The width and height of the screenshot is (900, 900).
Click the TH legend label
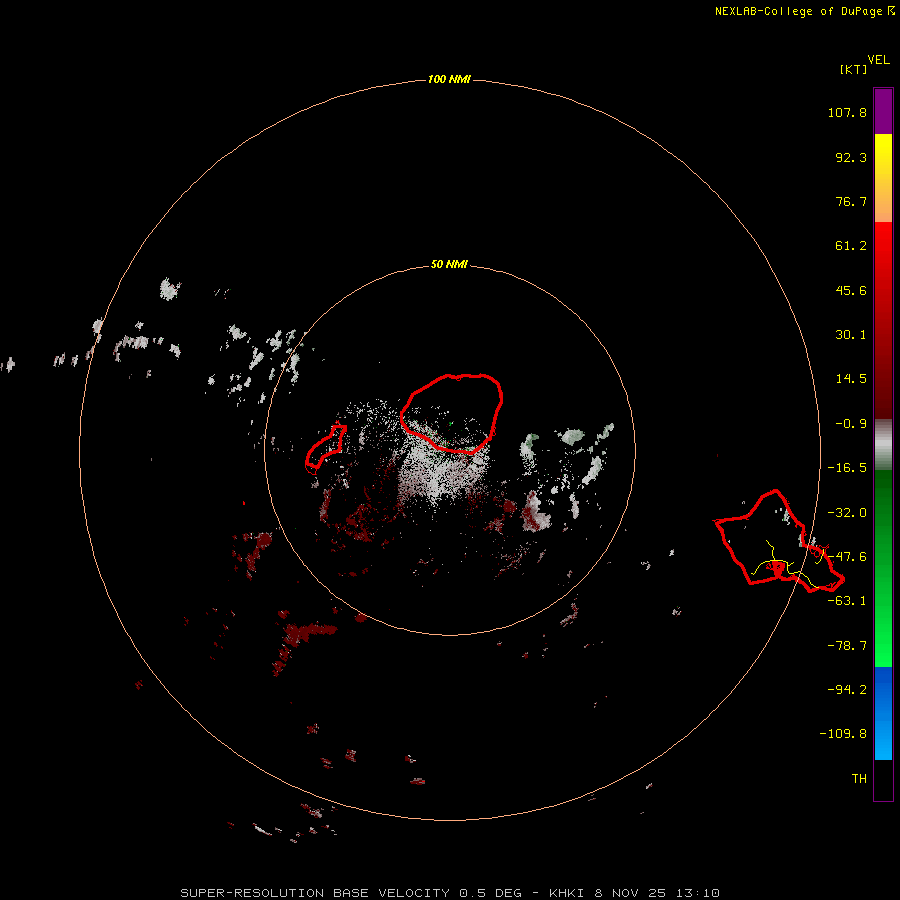[859, 779]
